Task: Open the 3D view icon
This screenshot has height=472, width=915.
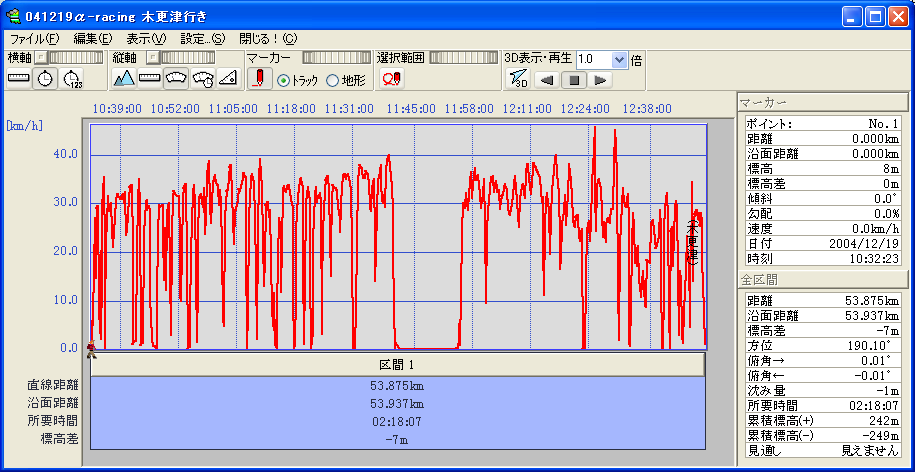Action: point(517,78)
